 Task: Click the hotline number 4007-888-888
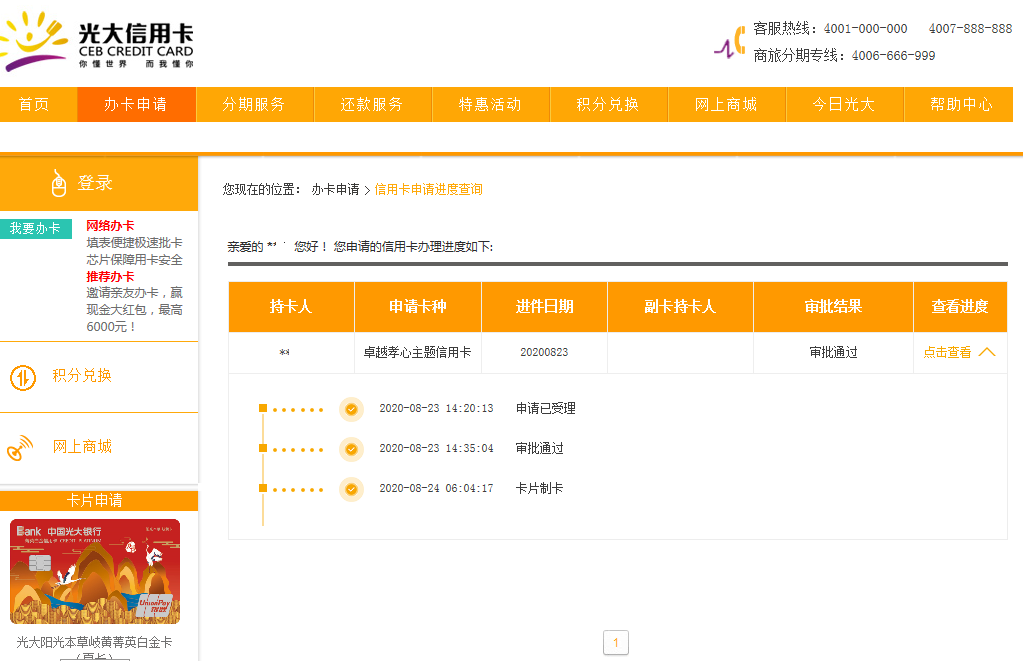coord(970,29)
